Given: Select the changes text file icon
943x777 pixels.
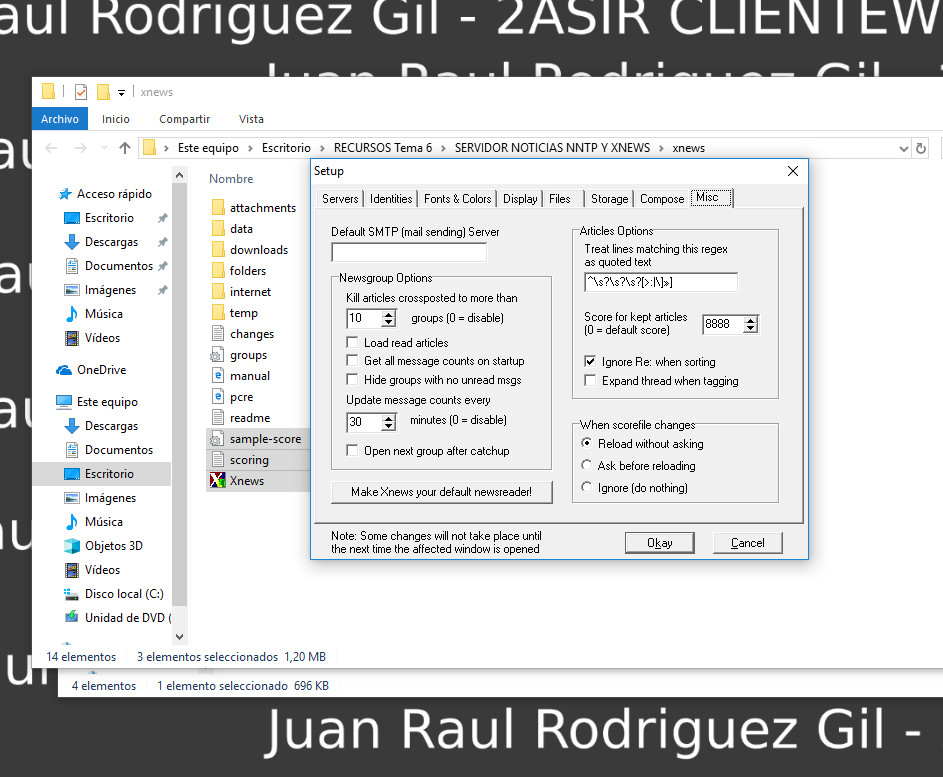Looking at the screenshot, I should pos(218,333).
